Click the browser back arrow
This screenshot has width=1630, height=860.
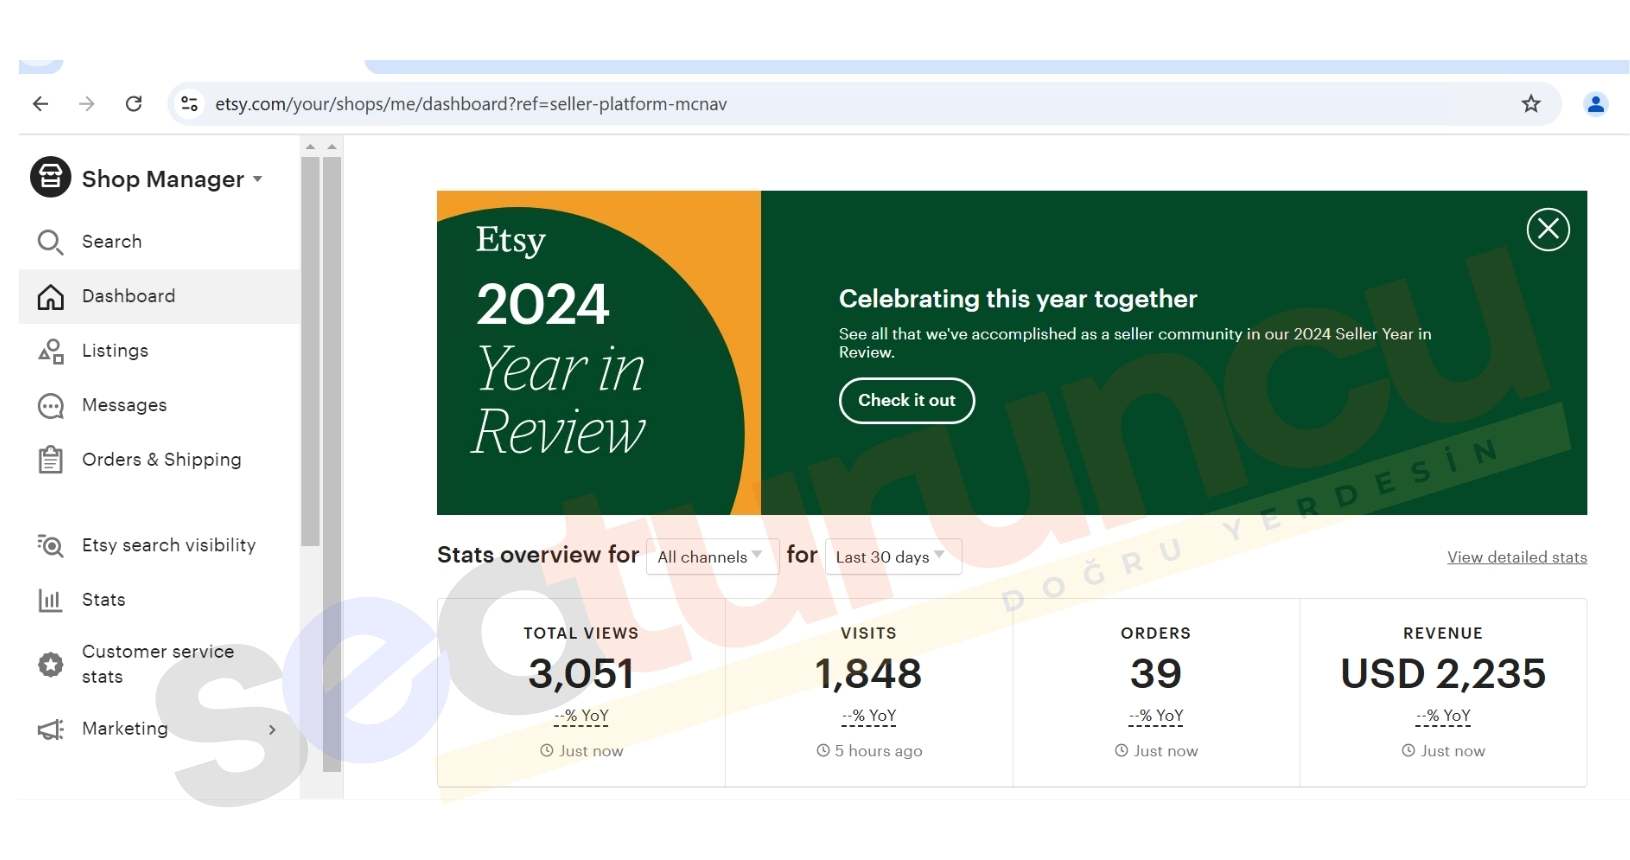[x=41, y=104]
